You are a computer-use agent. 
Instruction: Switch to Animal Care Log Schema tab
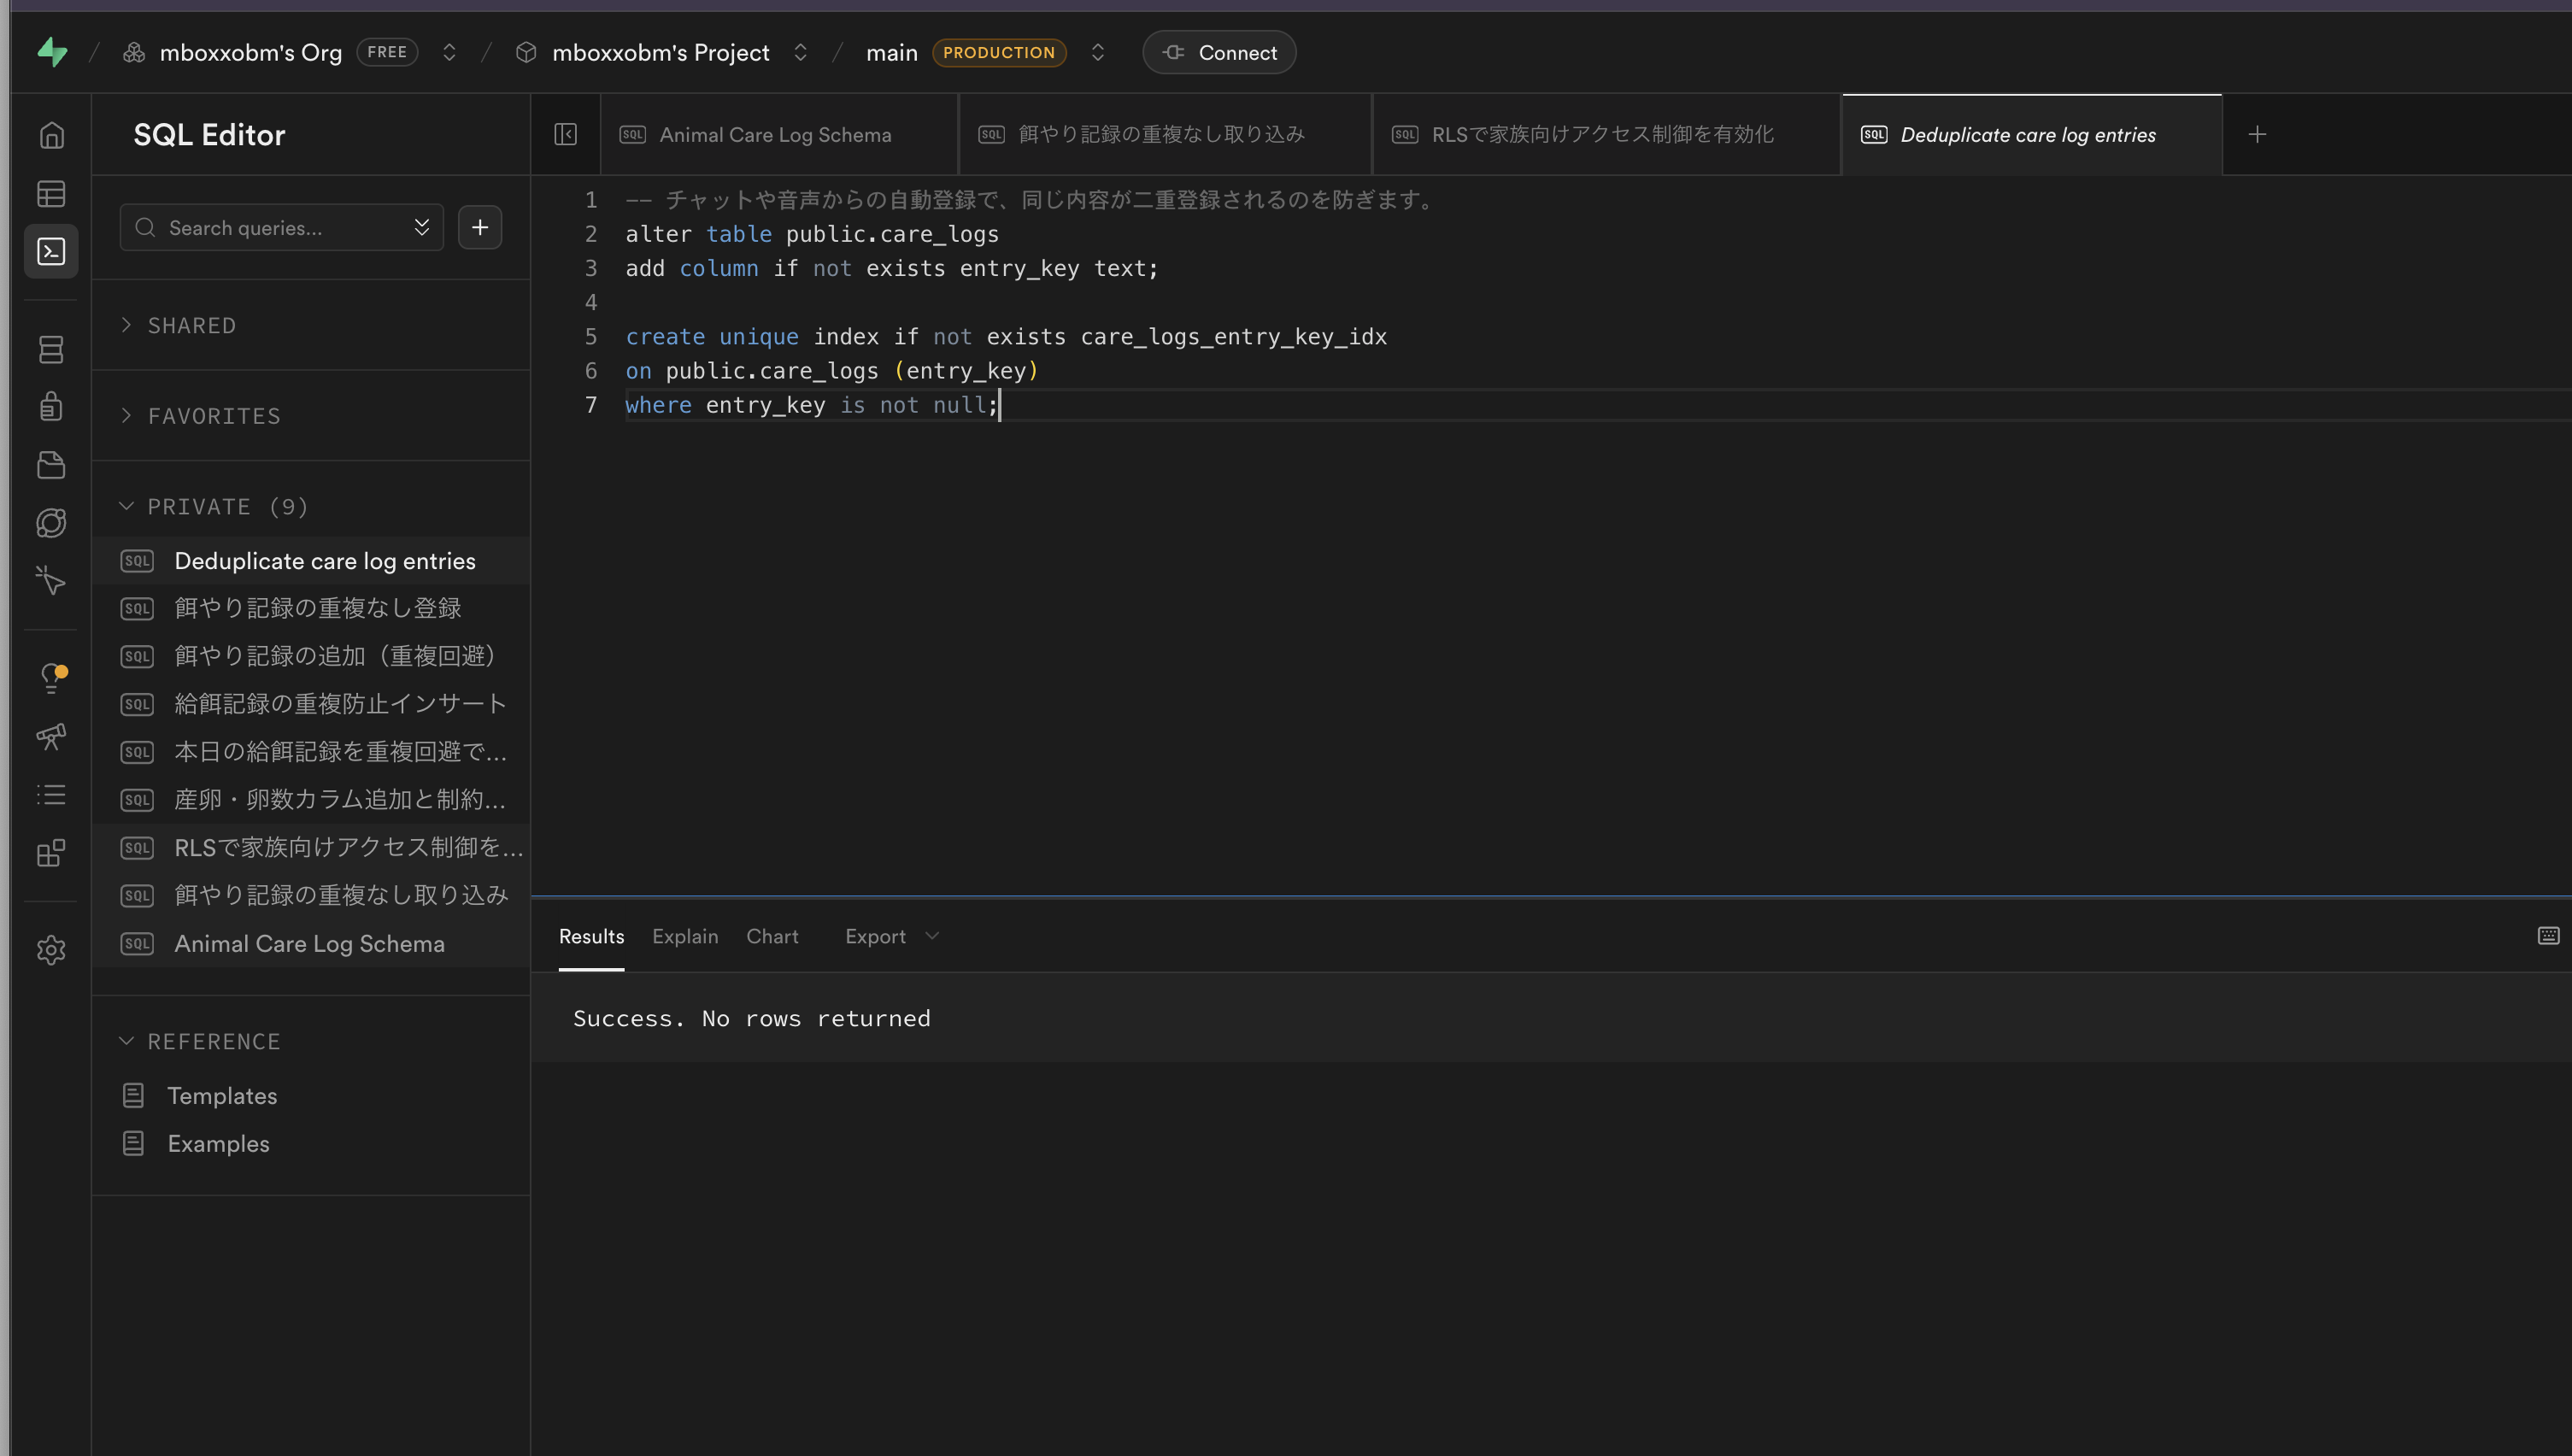[x=779, y=134]
